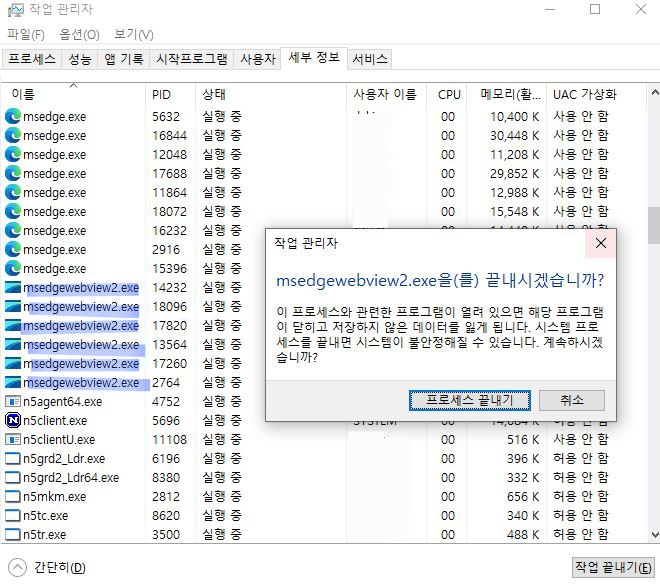Select the n5tc.exe process name
The width and height of the screenshot is (660, 588).
point(45,516)
